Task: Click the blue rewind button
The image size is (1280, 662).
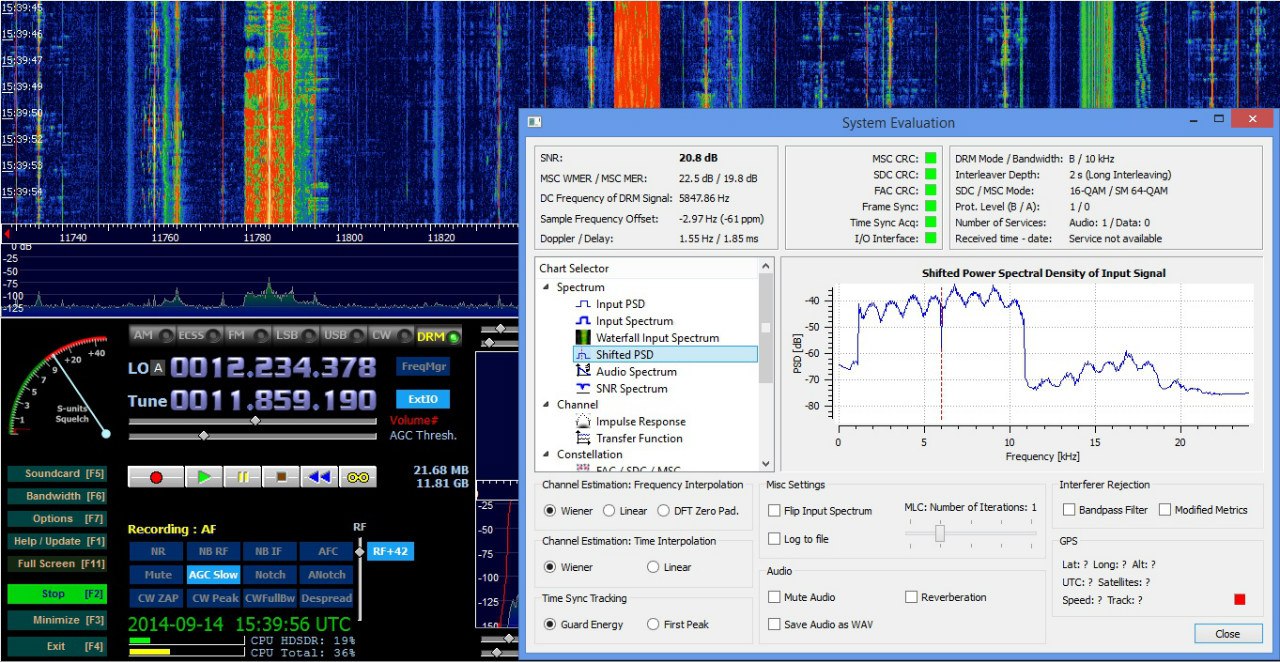Action: pyautogui.click(x=319, y=478)
